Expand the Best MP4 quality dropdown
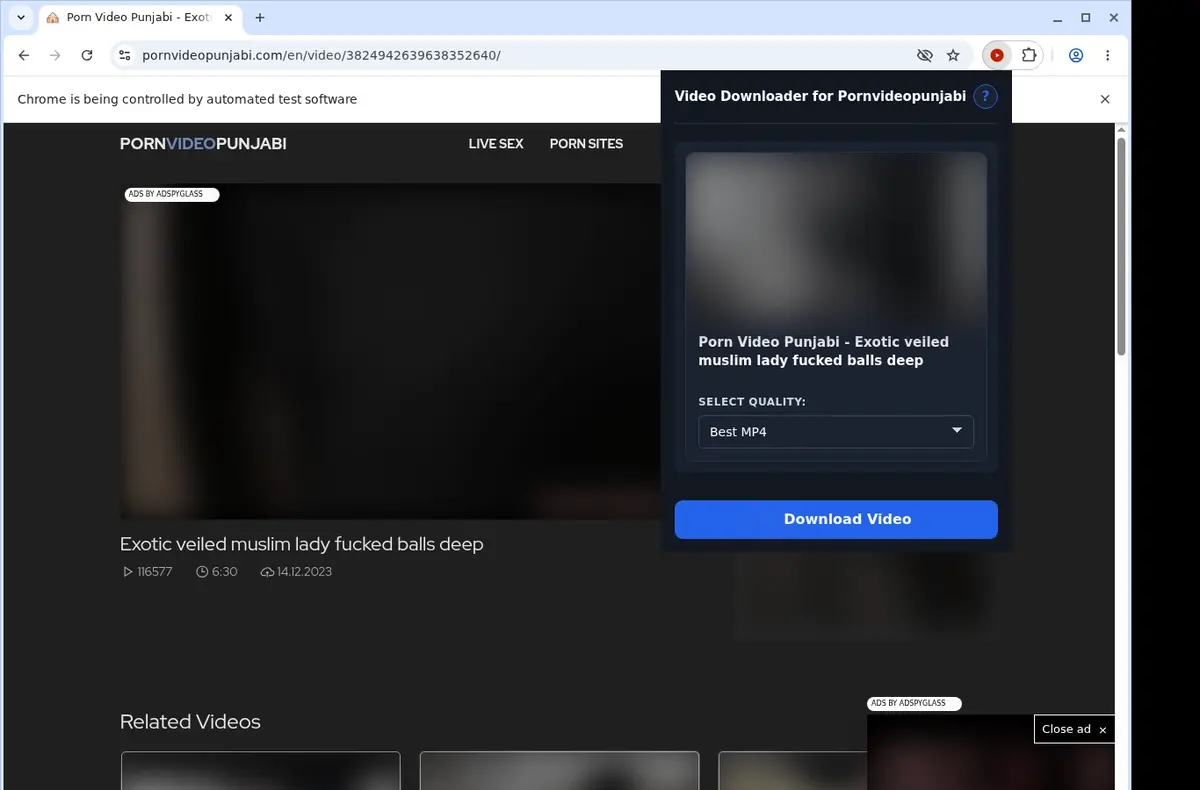 tap(836, 432)
